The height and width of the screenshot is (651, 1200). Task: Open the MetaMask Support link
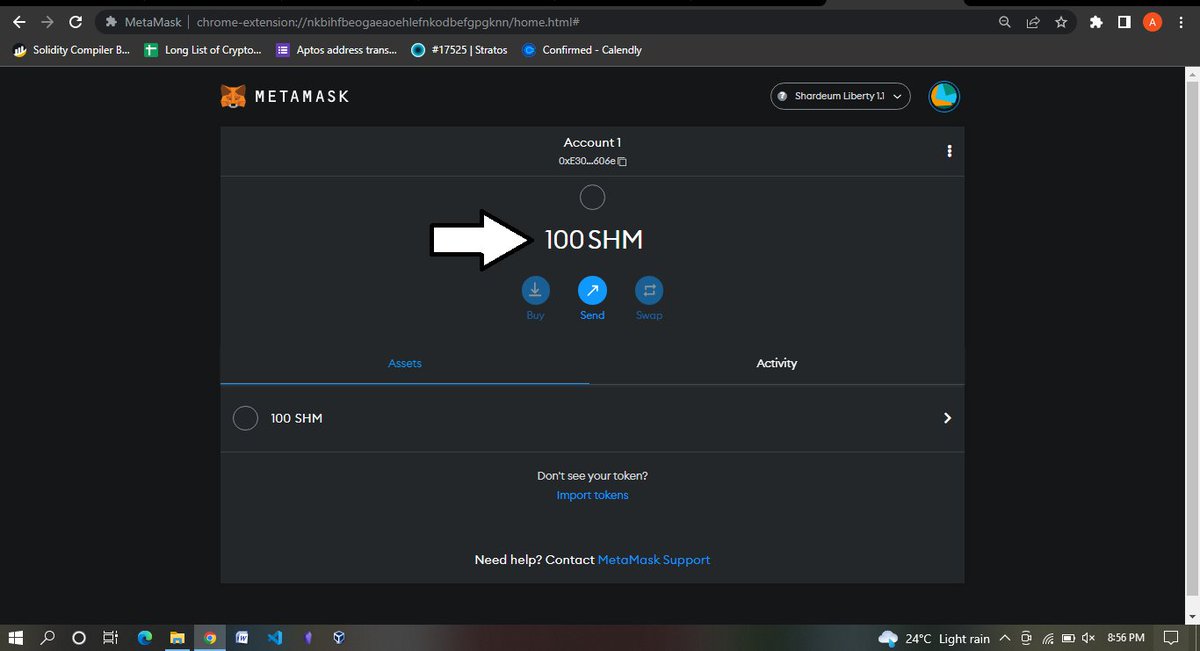(654, 560)
